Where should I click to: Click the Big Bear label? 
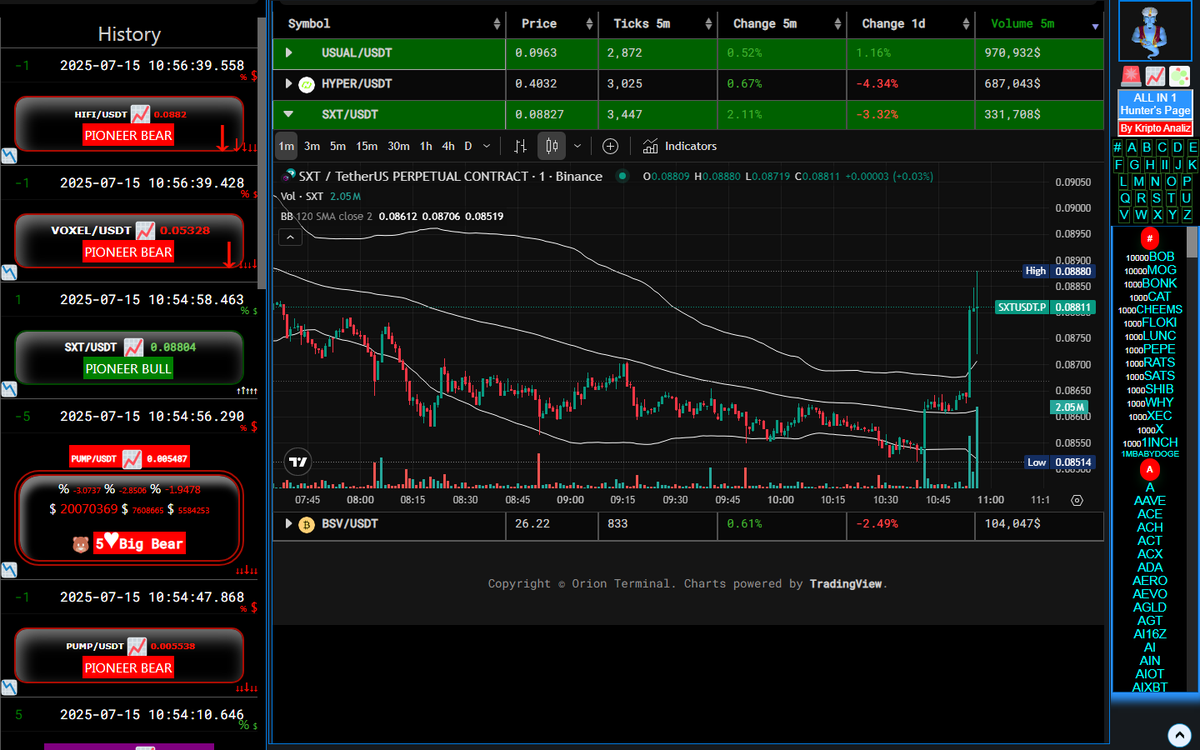(139, 544)
